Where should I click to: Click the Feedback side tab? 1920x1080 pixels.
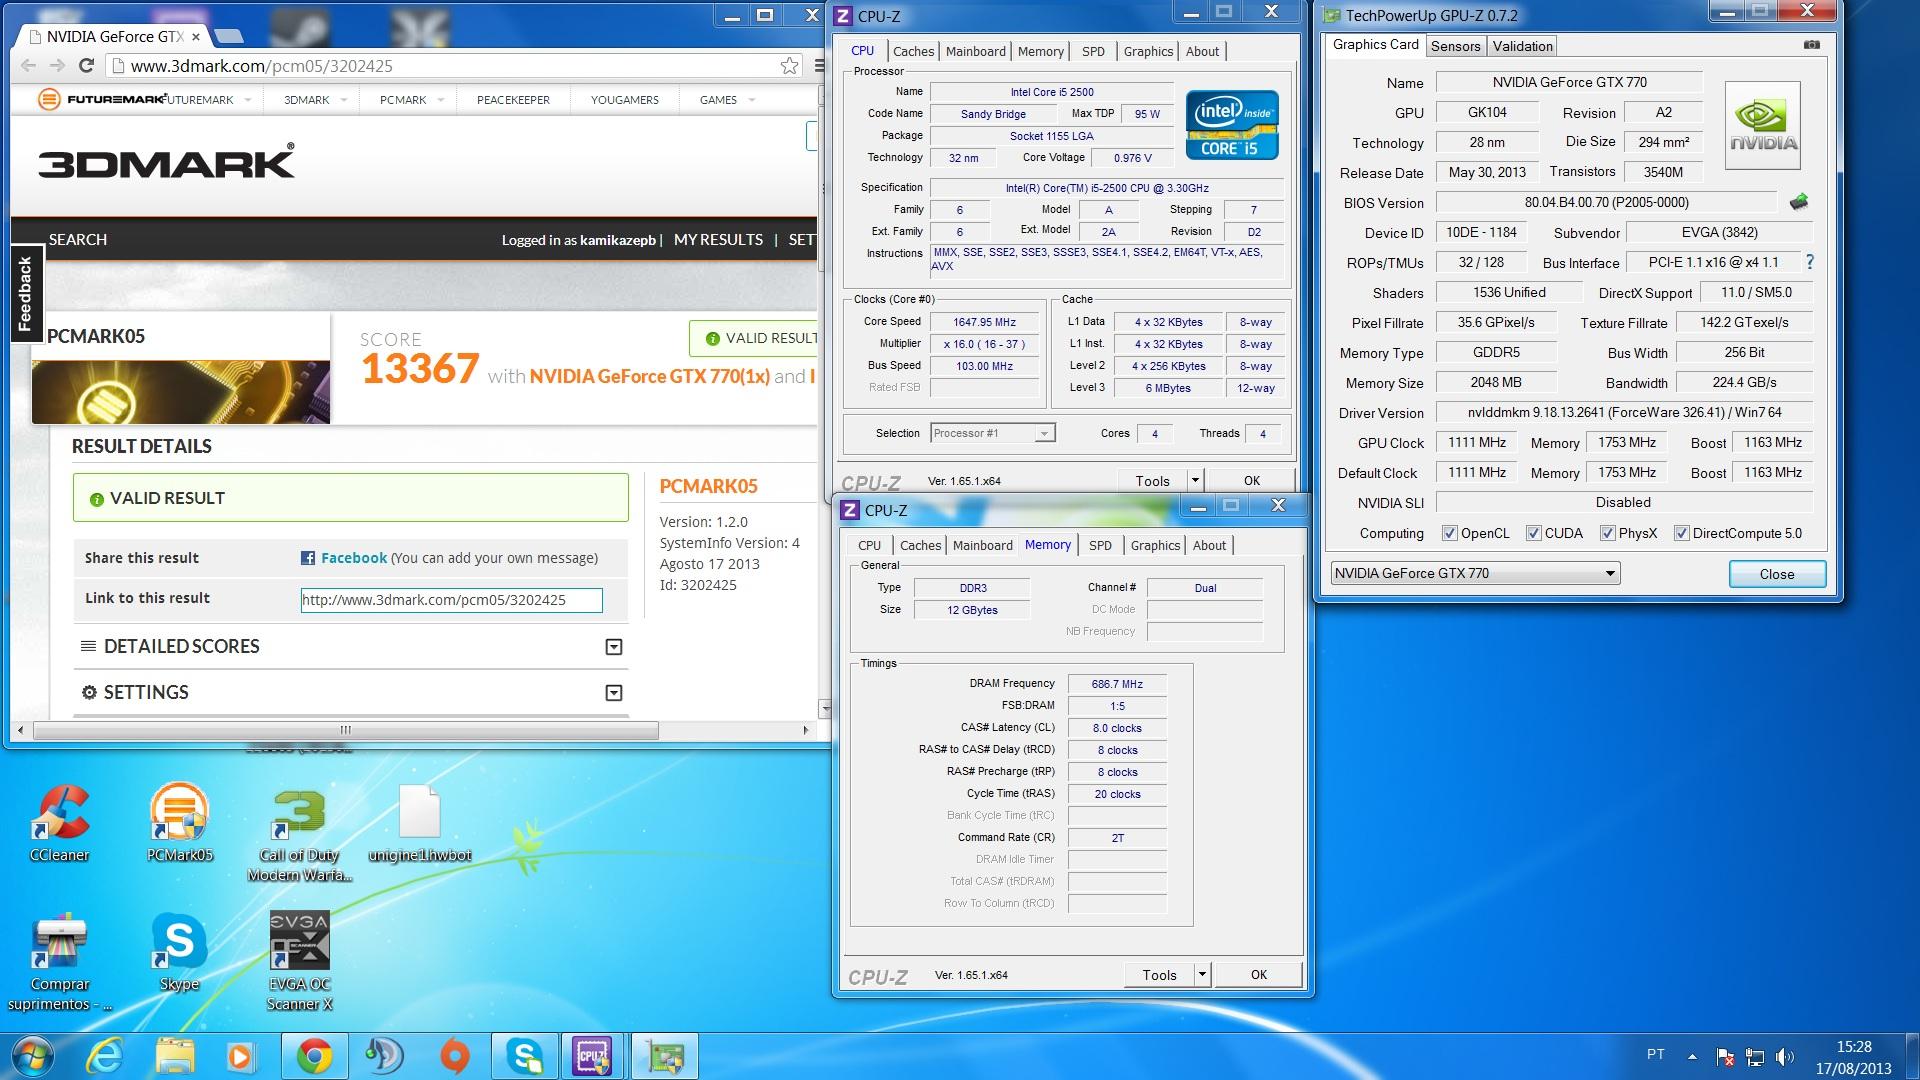pos(25,293)
